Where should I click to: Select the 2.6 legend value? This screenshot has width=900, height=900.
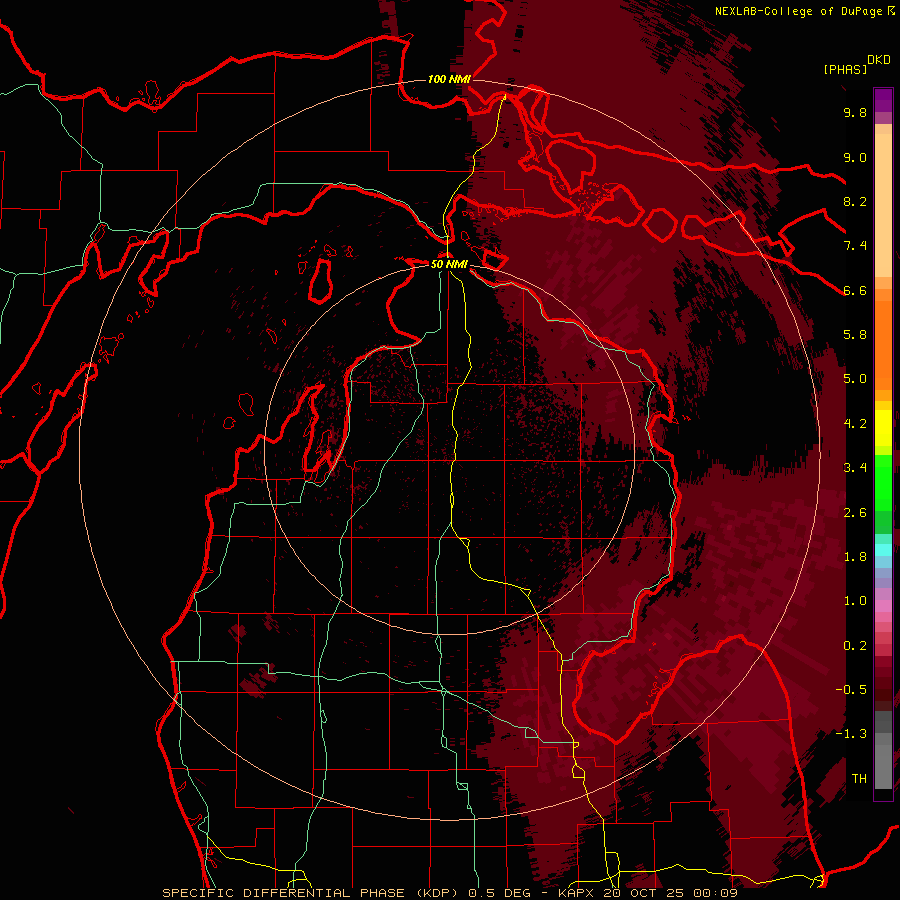click(x=855, y=513)
